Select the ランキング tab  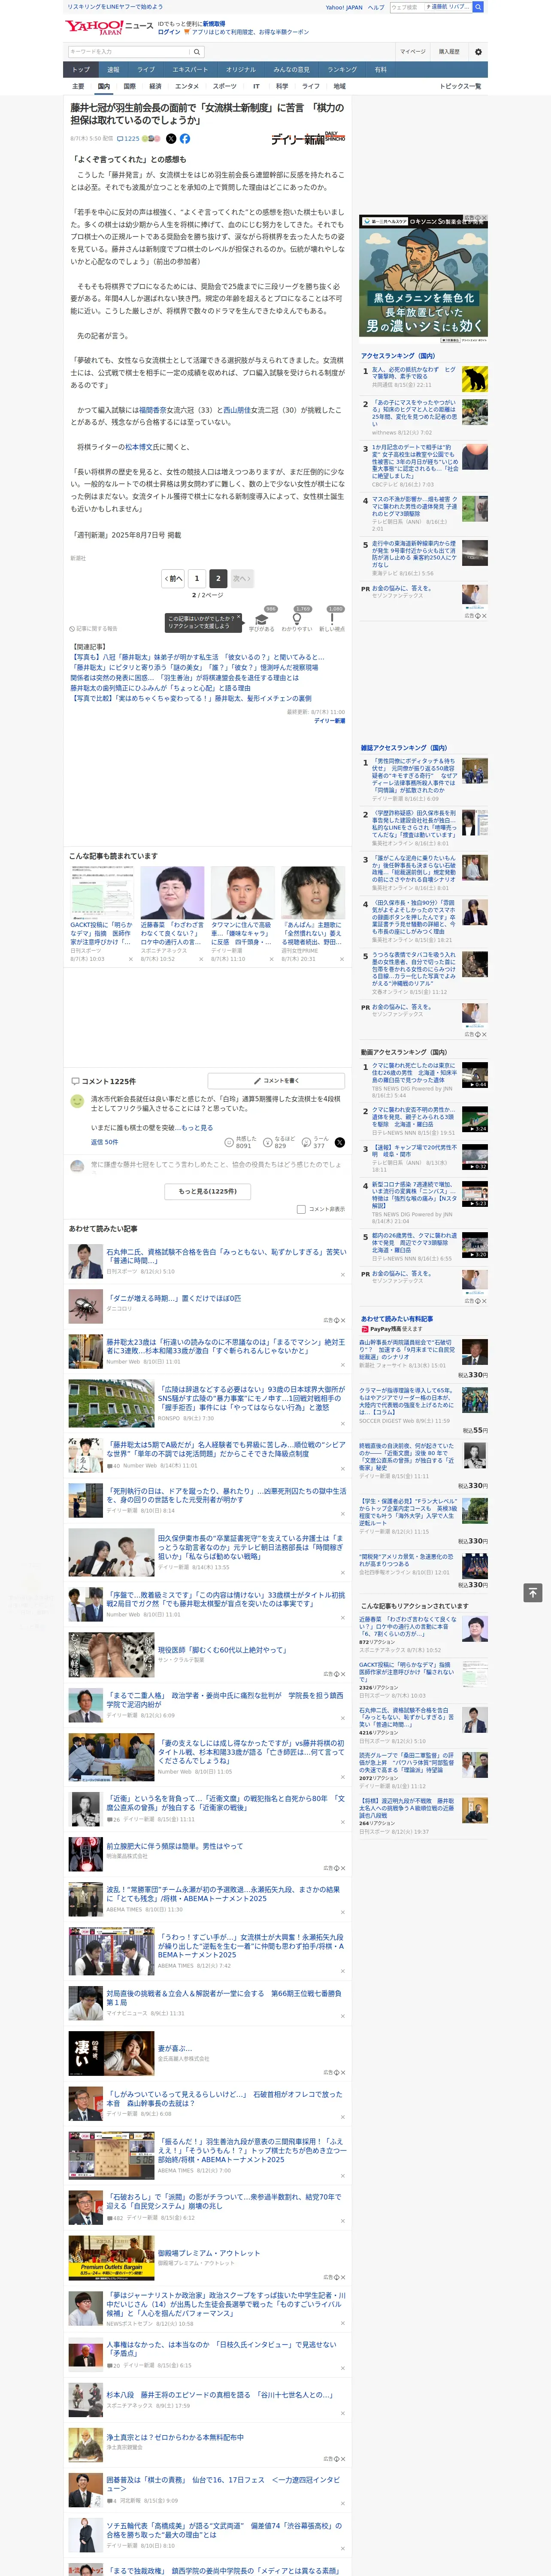click(x=342, y=70)
